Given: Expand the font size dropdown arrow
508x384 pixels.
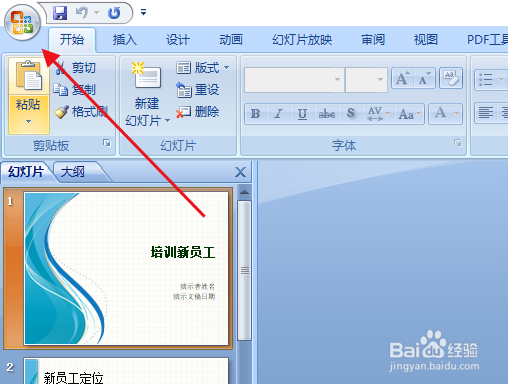Looking at the screenshot, I should [380, 79].
